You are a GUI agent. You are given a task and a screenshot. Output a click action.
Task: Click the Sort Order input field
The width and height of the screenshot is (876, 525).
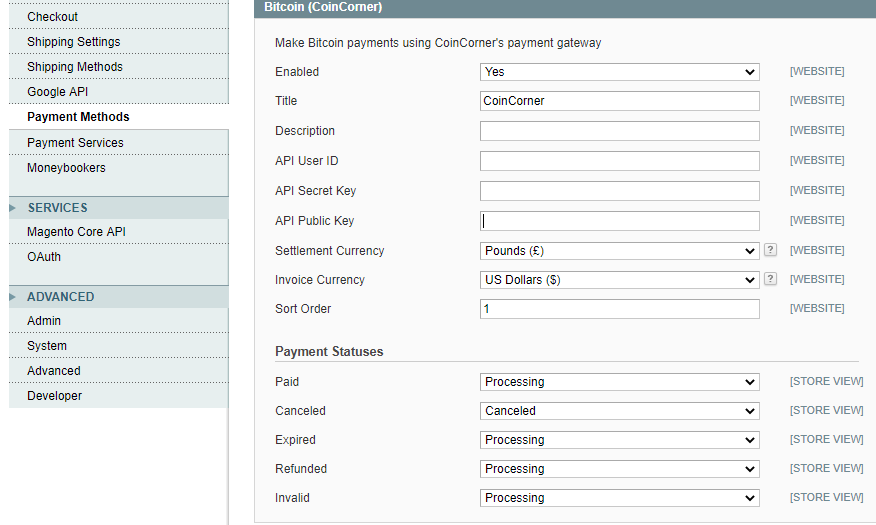[620, 309]
